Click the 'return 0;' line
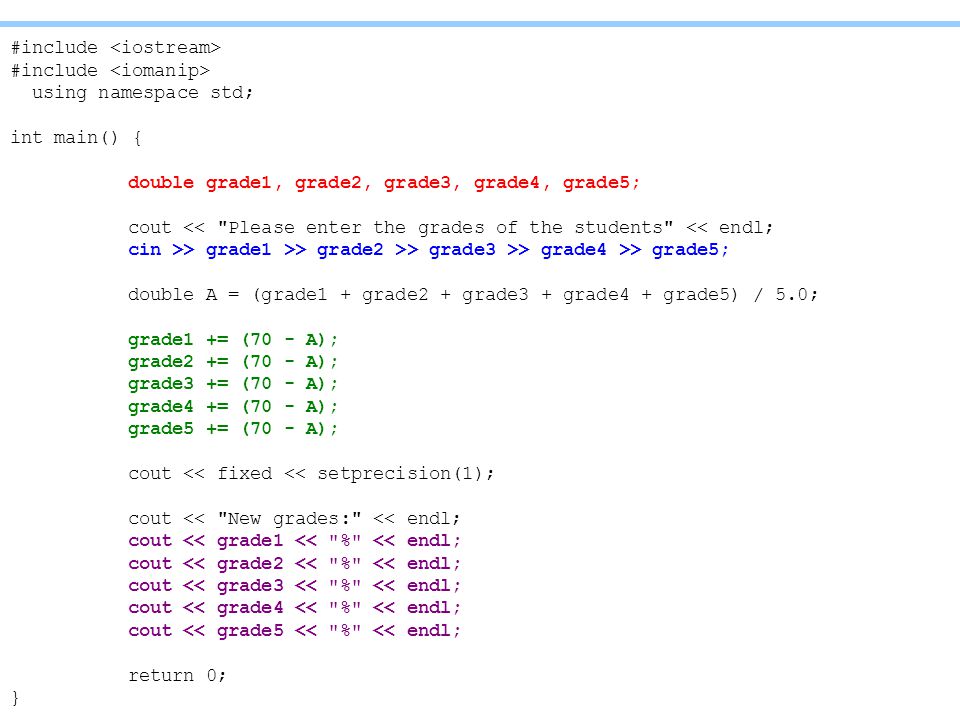This screenshot has width=960, height=720. (177, 675)
